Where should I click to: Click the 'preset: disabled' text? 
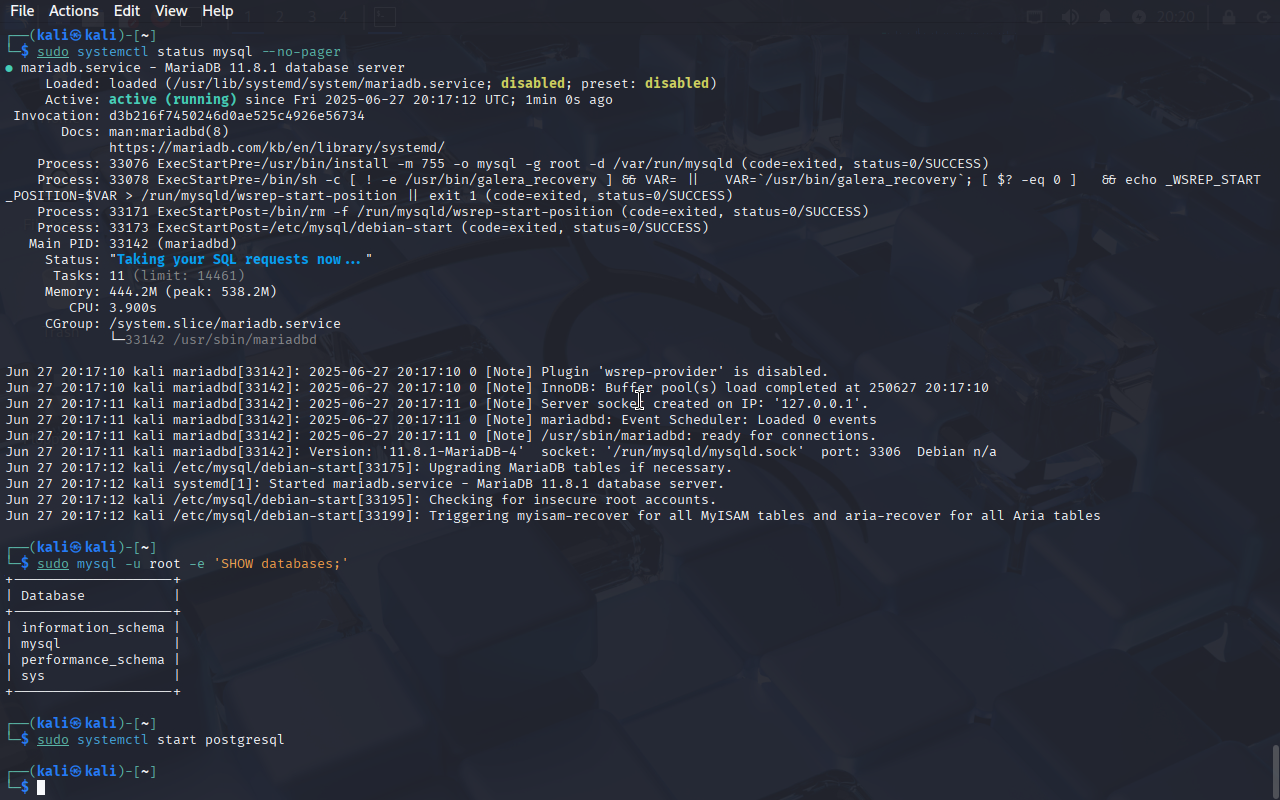click(645, 84)
